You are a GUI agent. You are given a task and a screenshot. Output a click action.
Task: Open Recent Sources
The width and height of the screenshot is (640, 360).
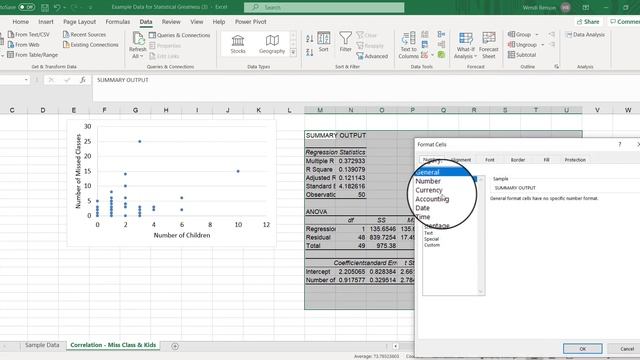click(x=84, y=35)
